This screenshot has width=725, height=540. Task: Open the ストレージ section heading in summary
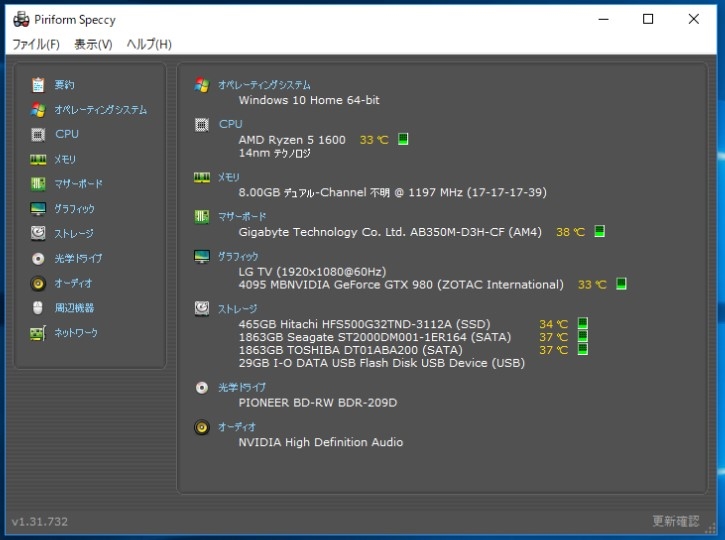pyautogui.click(x=238, y=309)
